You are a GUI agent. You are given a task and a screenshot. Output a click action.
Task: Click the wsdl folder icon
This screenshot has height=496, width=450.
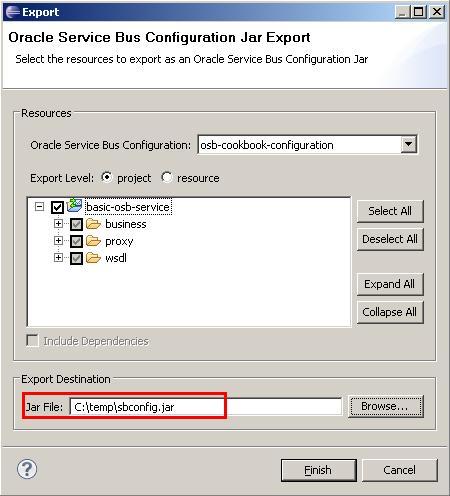coord(93,258)
